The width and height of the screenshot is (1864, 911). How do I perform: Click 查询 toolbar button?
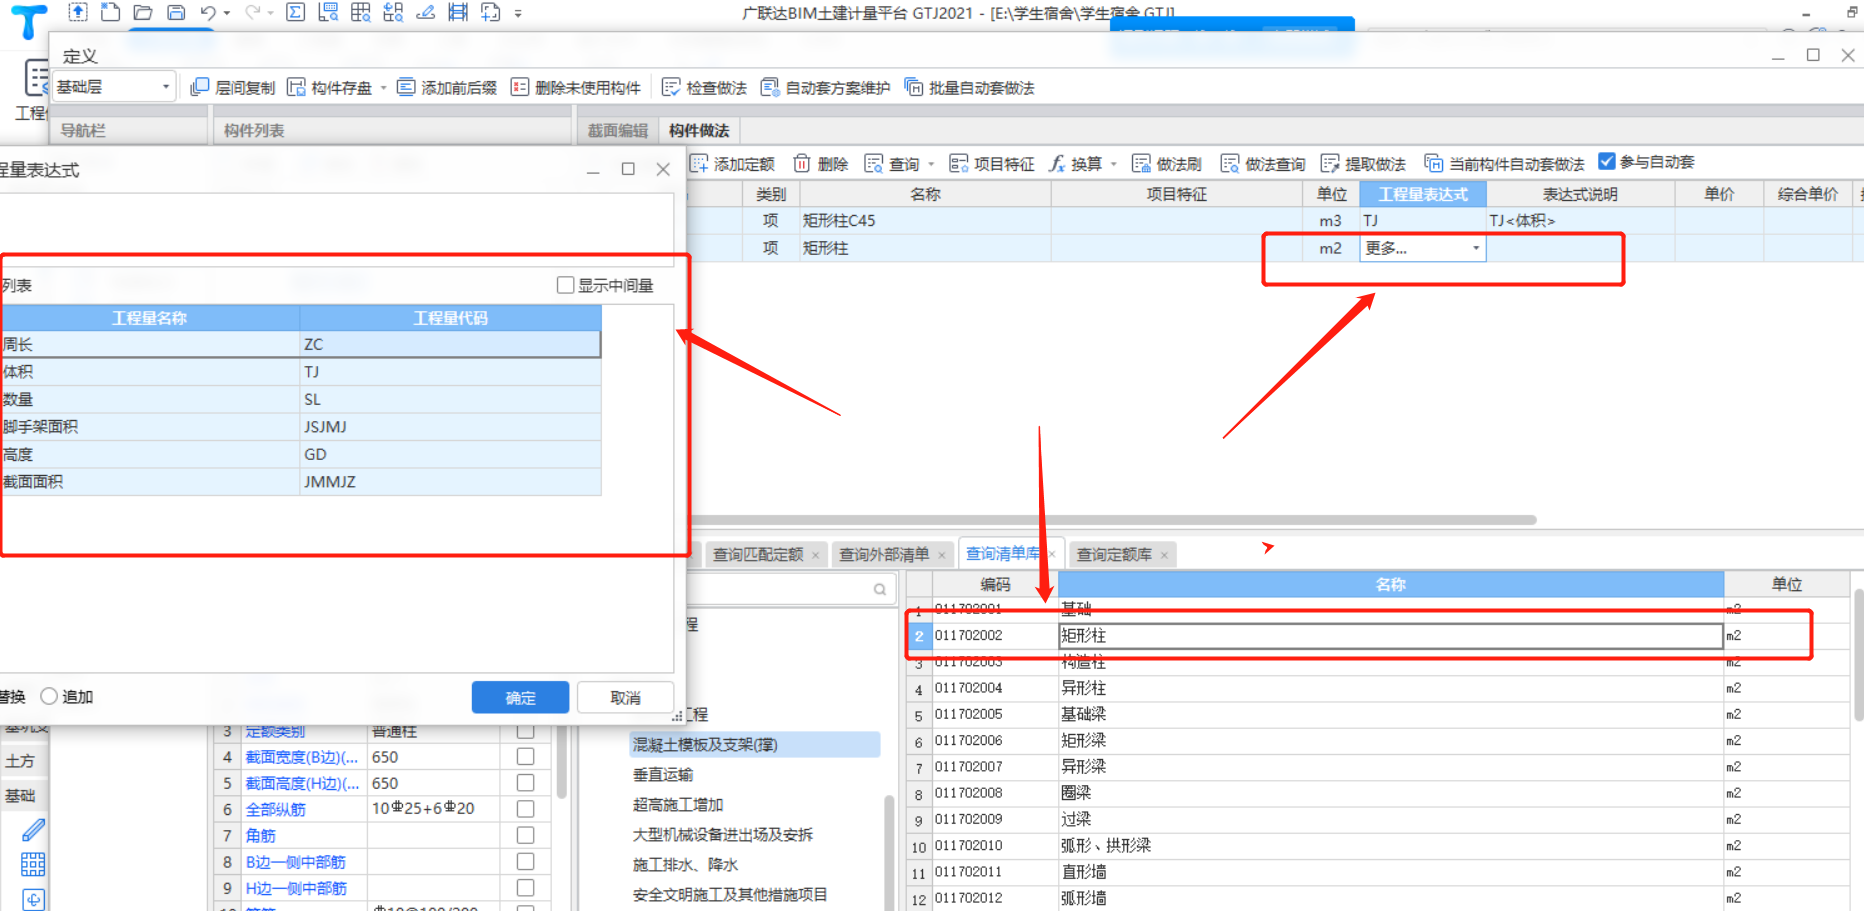pos(892,163)
